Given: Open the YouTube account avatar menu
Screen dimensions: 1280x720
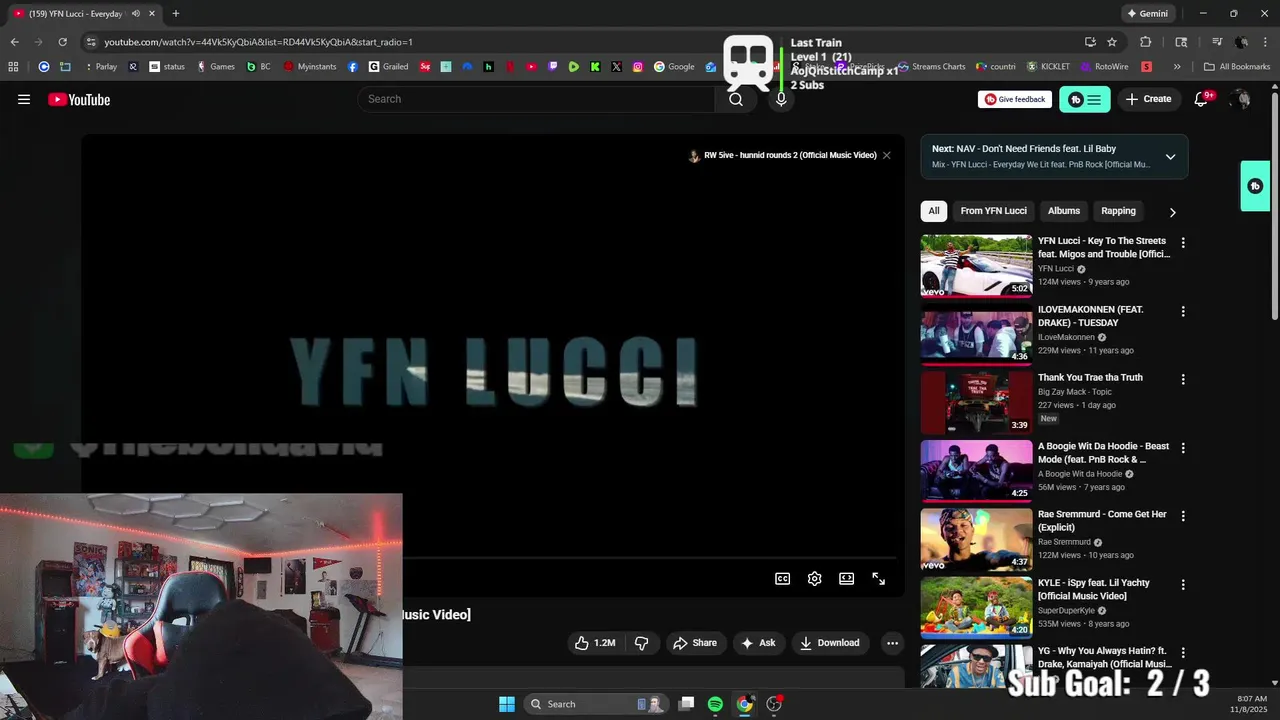Looking at the screenshot, I should pos(1241,99).
